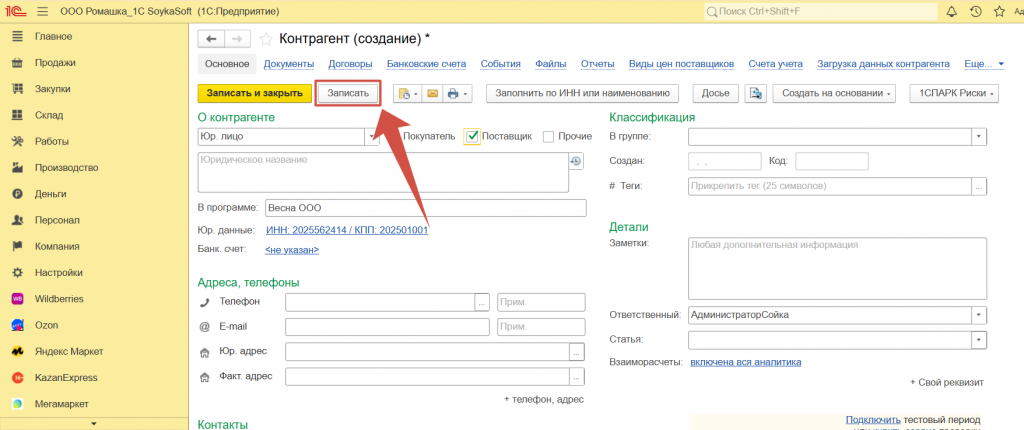Expand the Юр. лицо type dropdown

[372, 136]
